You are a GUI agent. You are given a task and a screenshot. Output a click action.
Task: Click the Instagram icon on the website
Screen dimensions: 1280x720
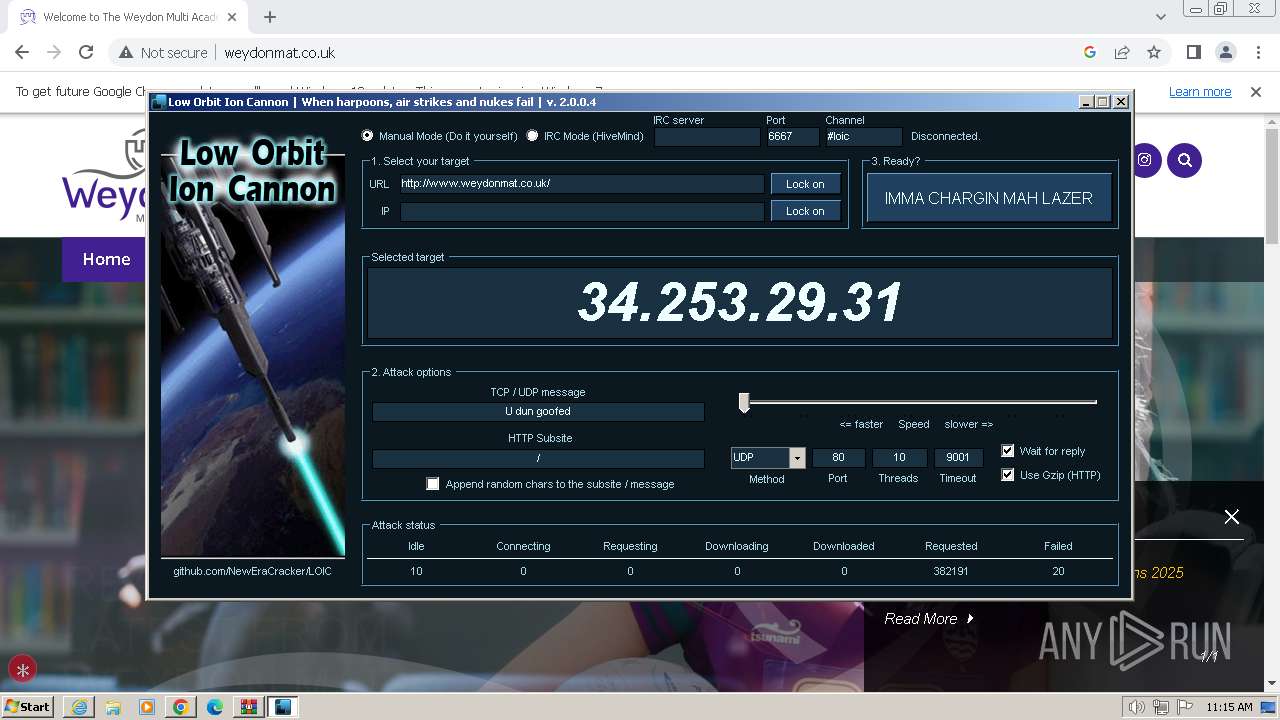(1144, 160)
